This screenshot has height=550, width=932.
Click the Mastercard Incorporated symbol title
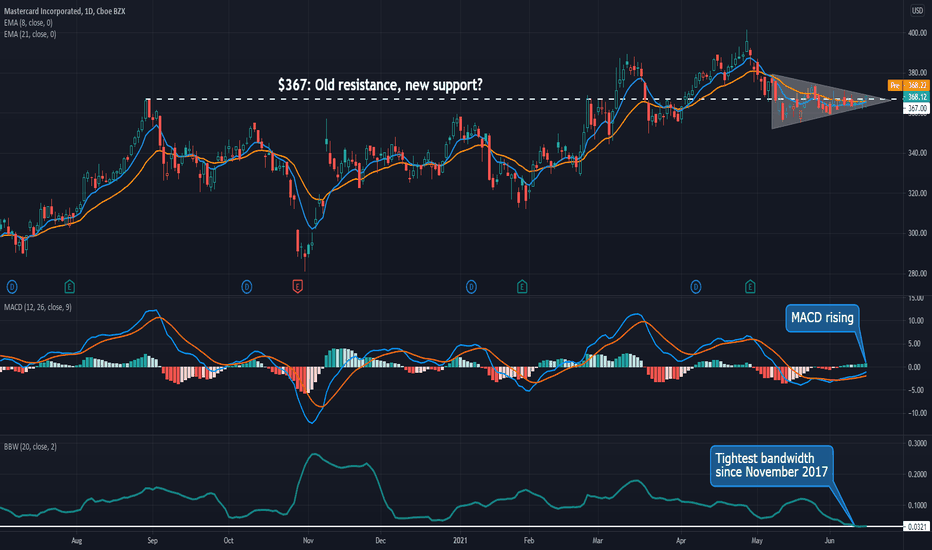point(64,11)
